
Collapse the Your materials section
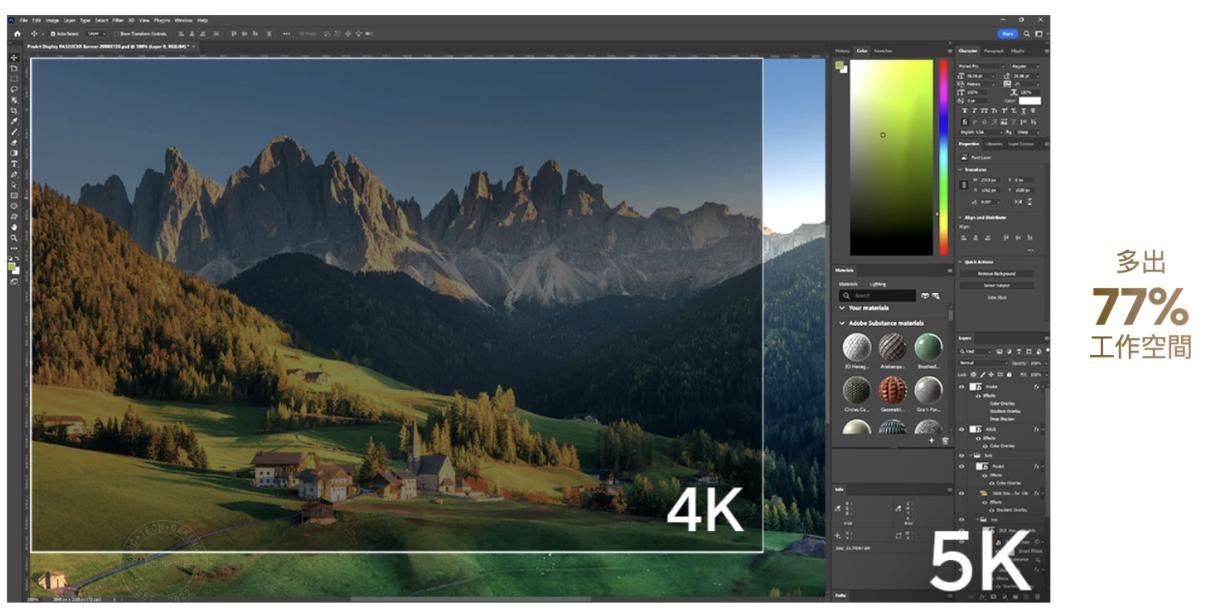[x=842, y=308]
